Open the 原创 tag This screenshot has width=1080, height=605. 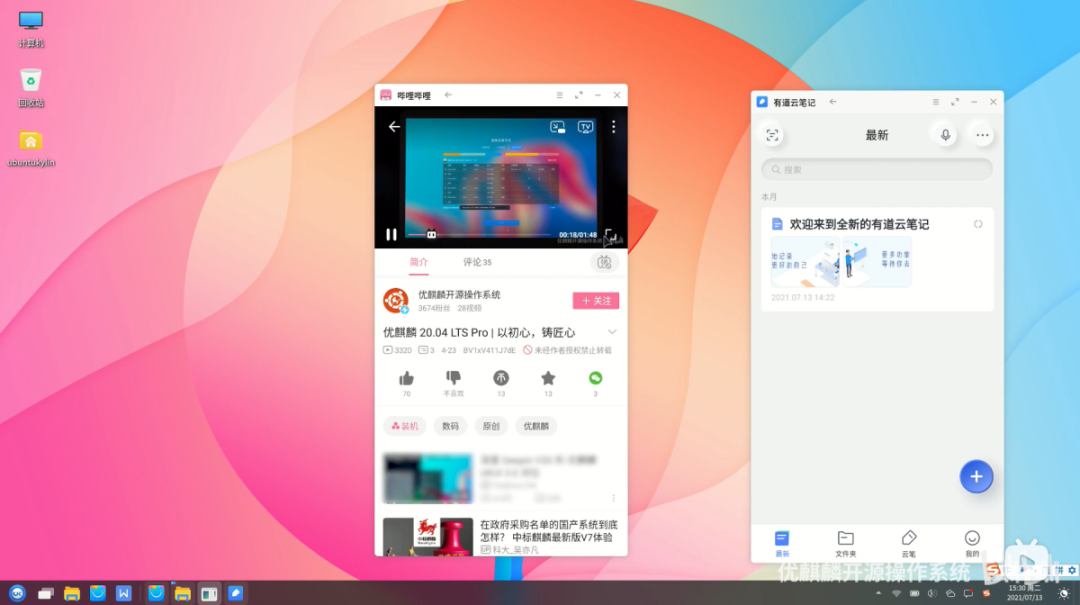click(491, 426)
